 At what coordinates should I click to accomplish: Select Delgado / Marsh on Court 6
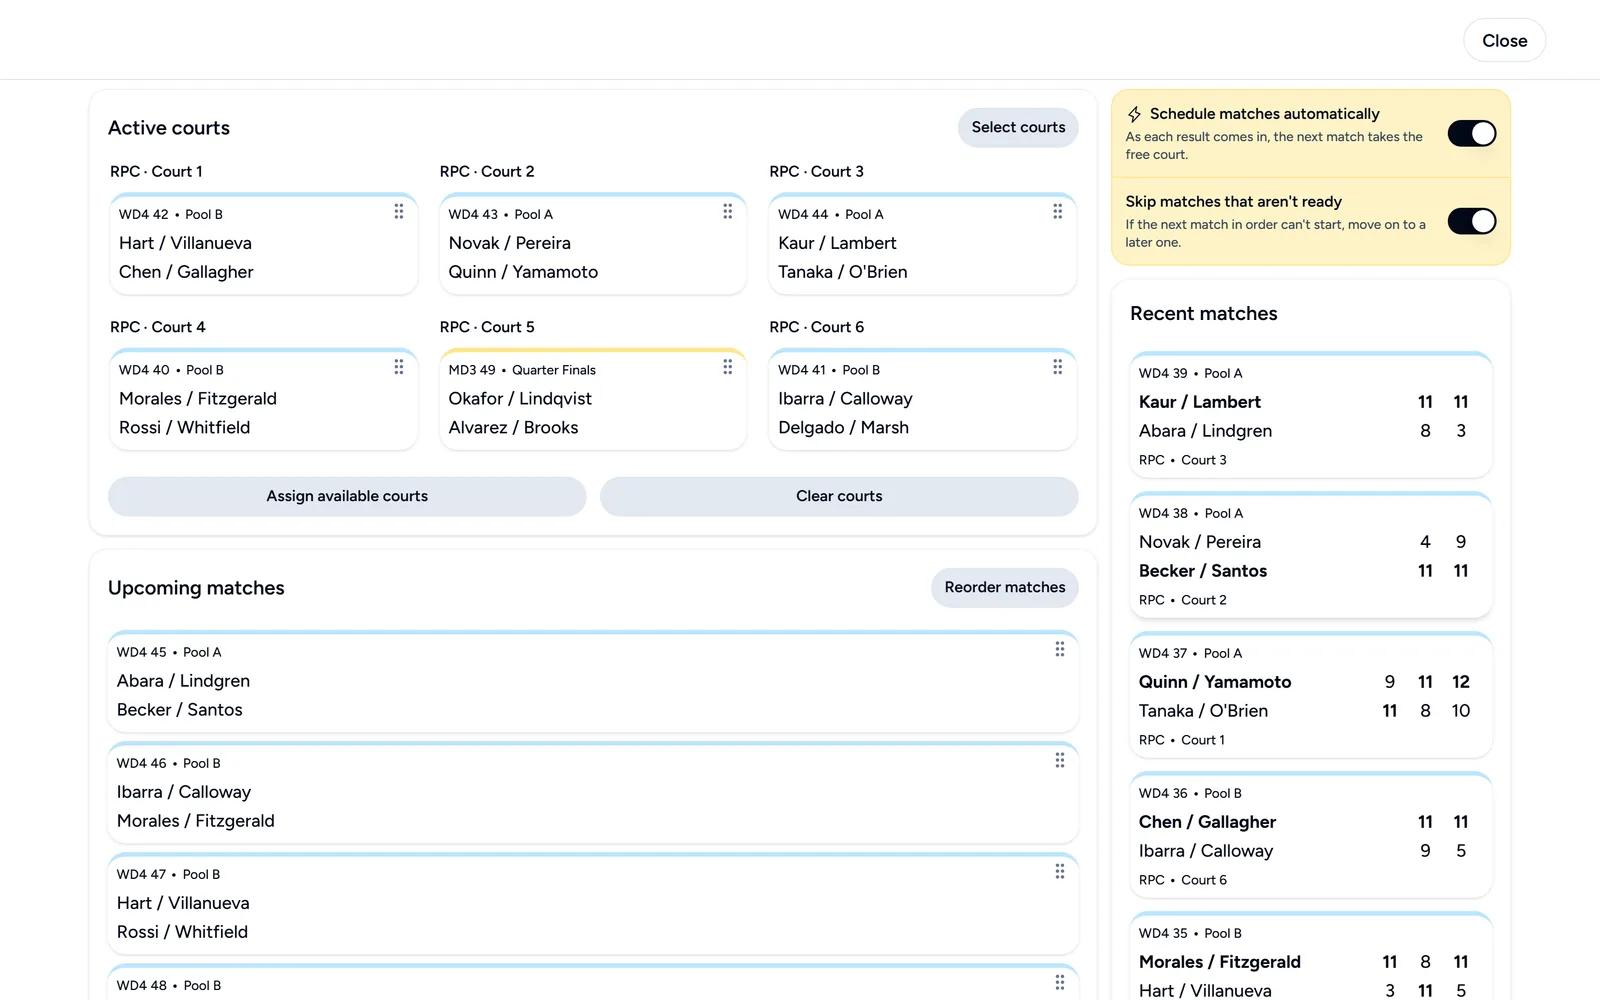(x=844, y=427)
